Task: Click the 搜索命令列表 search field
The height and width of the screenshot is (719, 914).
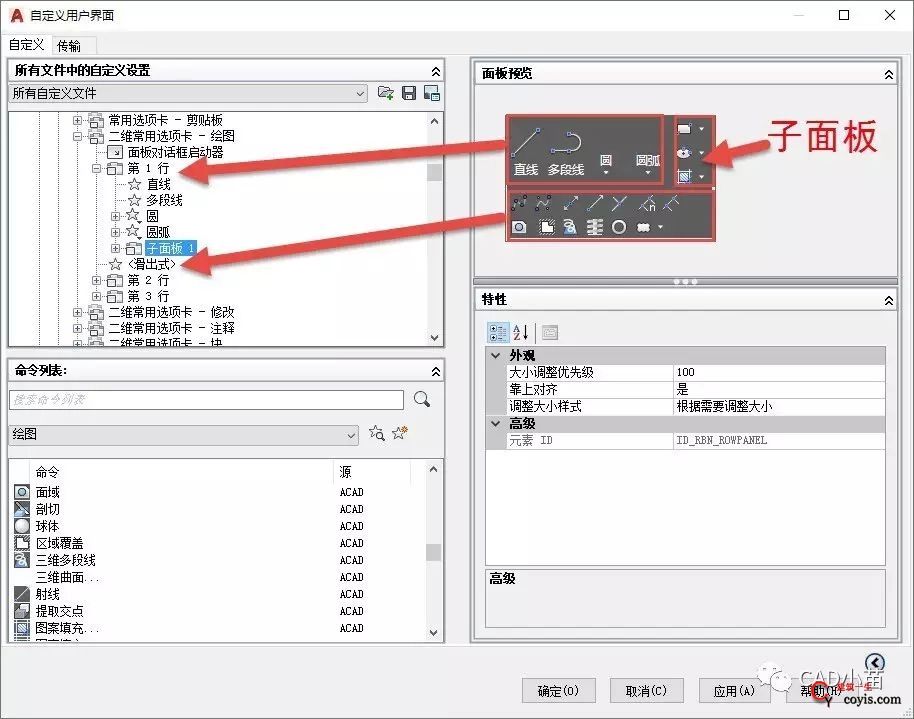Action: (206, 400)
